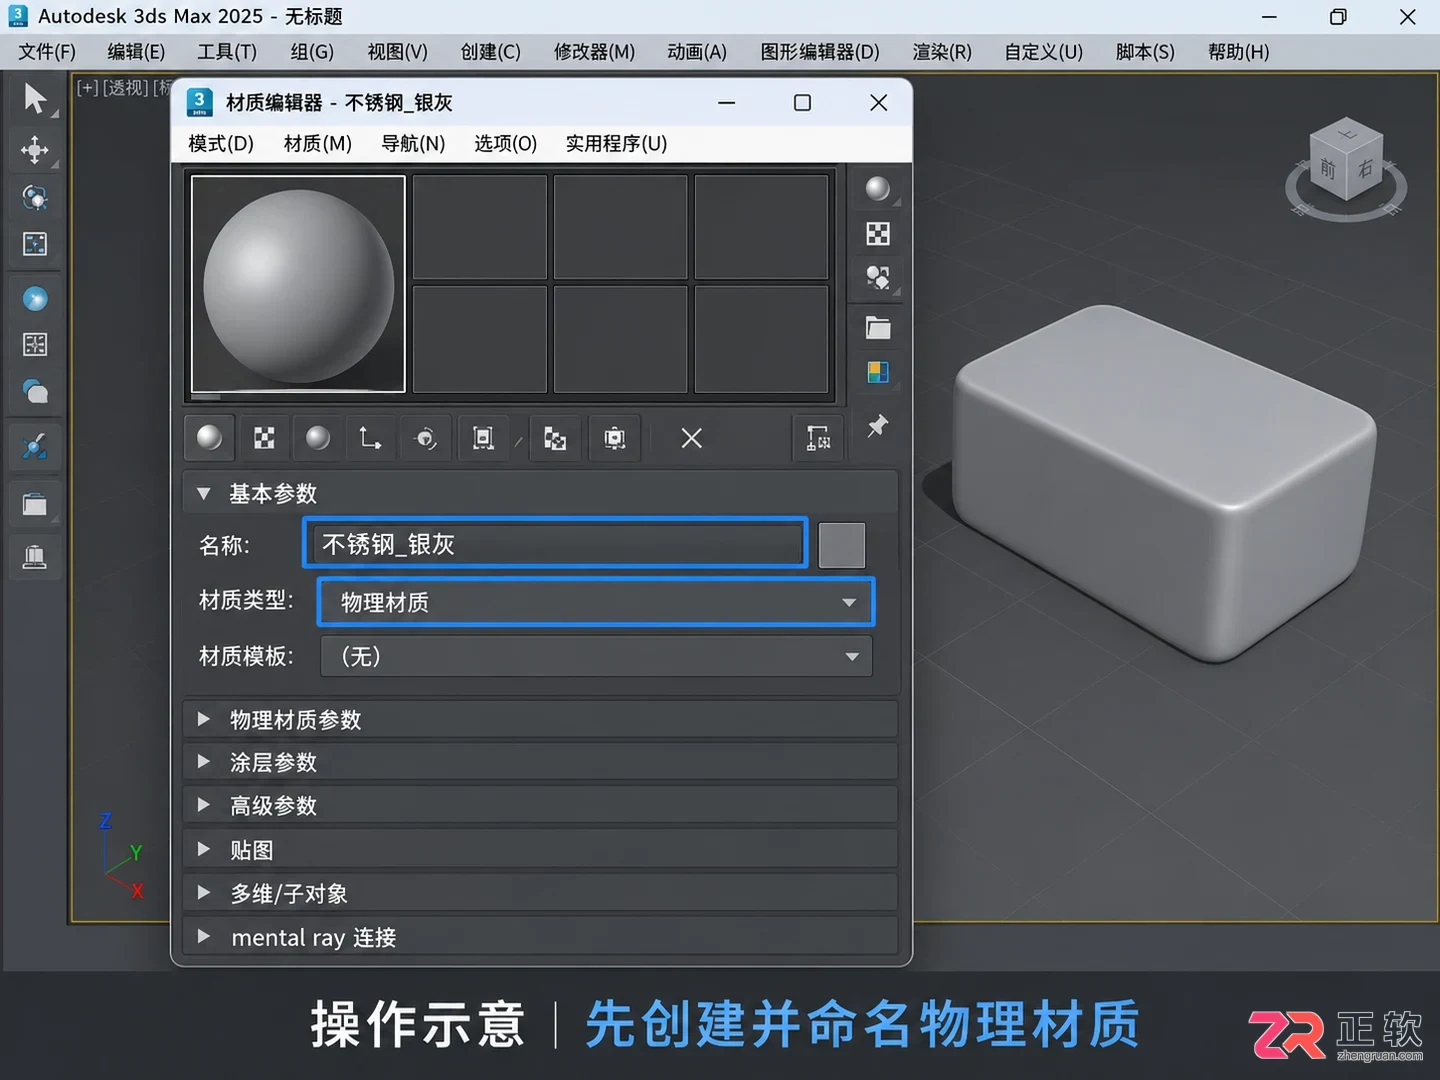Click the delete X icon in material toolbar
Image resolution: width=1440 pixels, height=1080 pixels.
(x=691, y=438)
